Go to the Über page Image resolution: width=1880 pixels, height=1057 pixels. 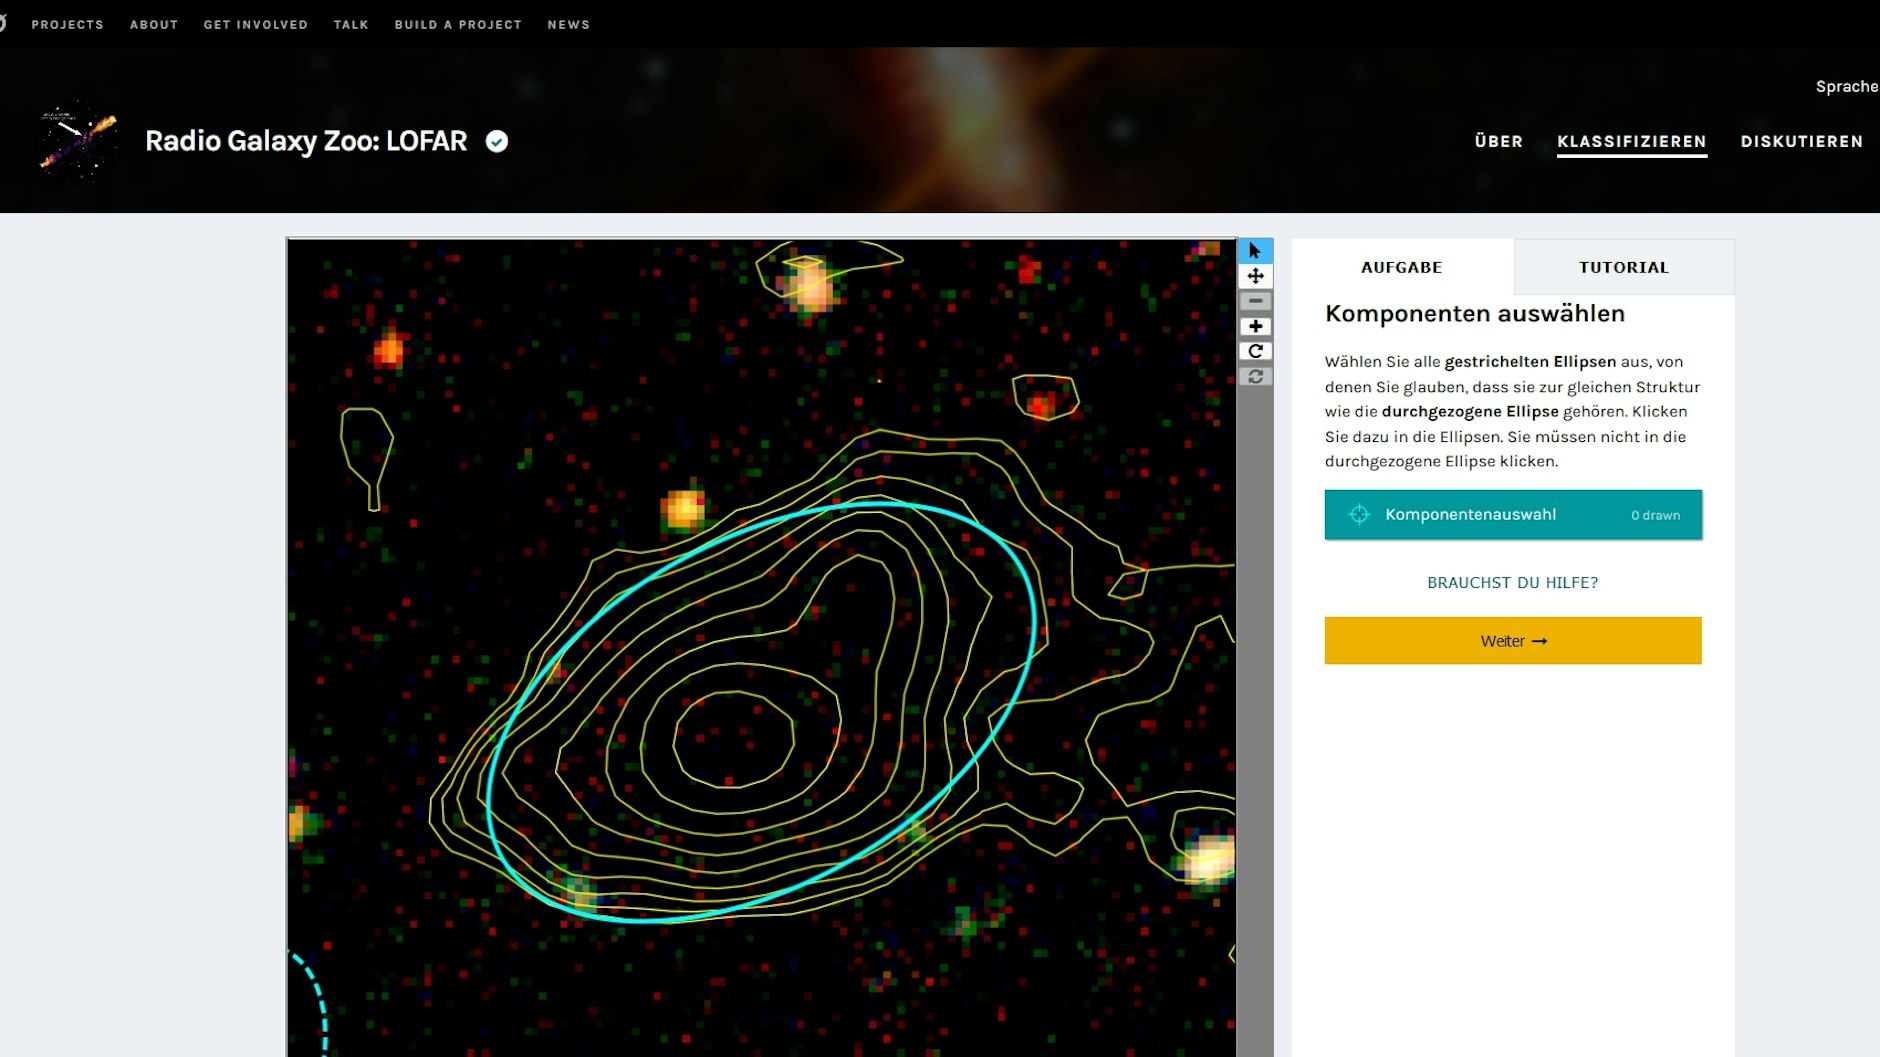point(1498,142)
